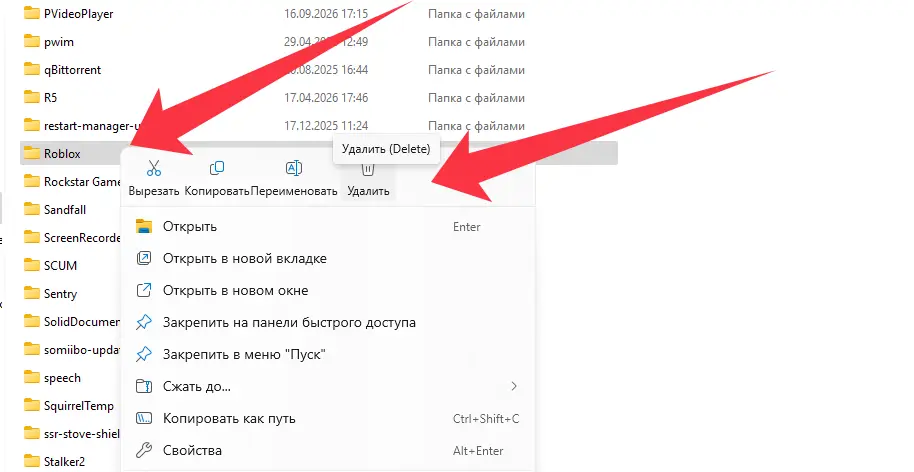Click the Rename (Переименовать) icon
This screenshot has height=472, width=914.
294,168
